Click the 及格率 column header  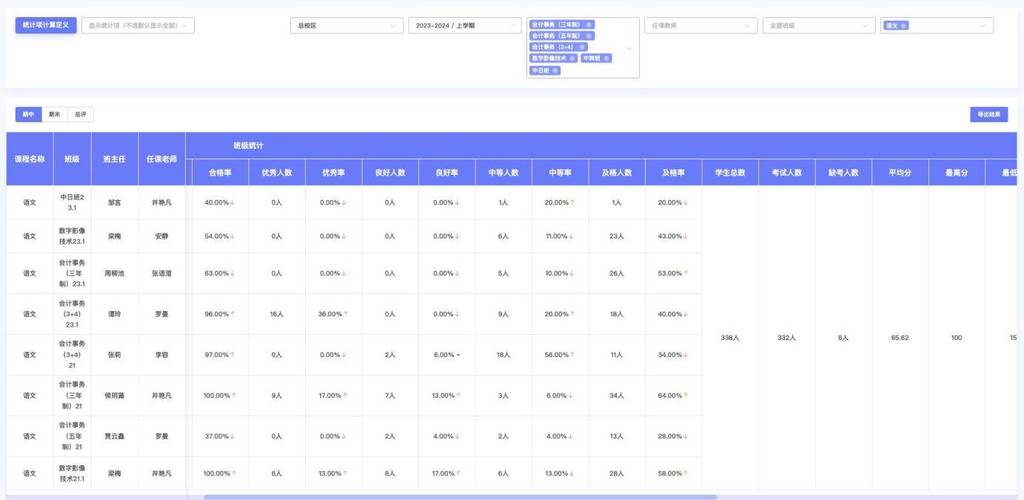pyautogui.click(x=674, y=173)
